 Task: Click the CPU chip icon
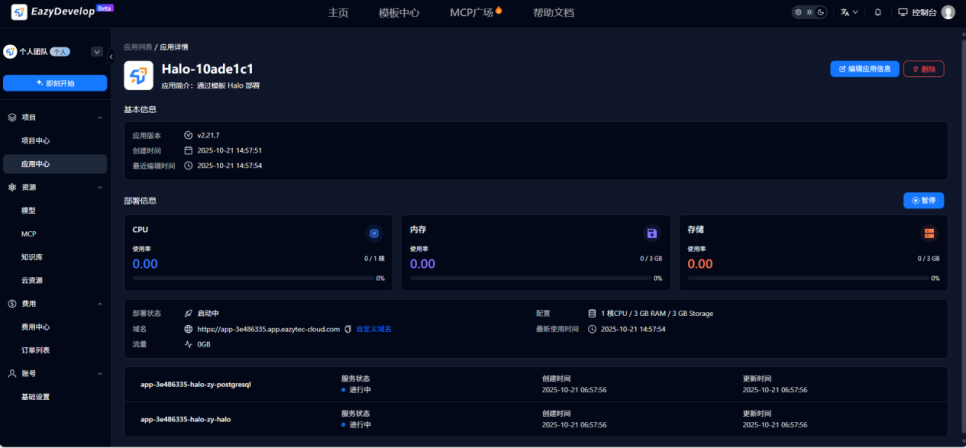click(374, 233)
